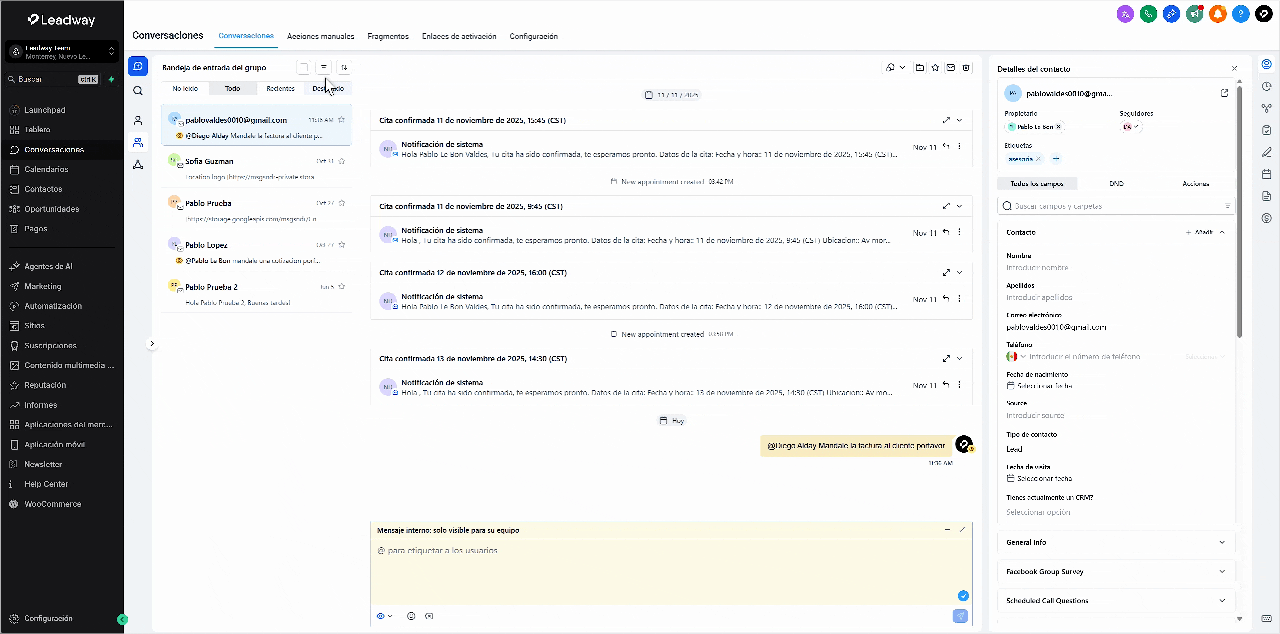
Task: Open the Leadway Team account switcher
Action: click(62, 51)
